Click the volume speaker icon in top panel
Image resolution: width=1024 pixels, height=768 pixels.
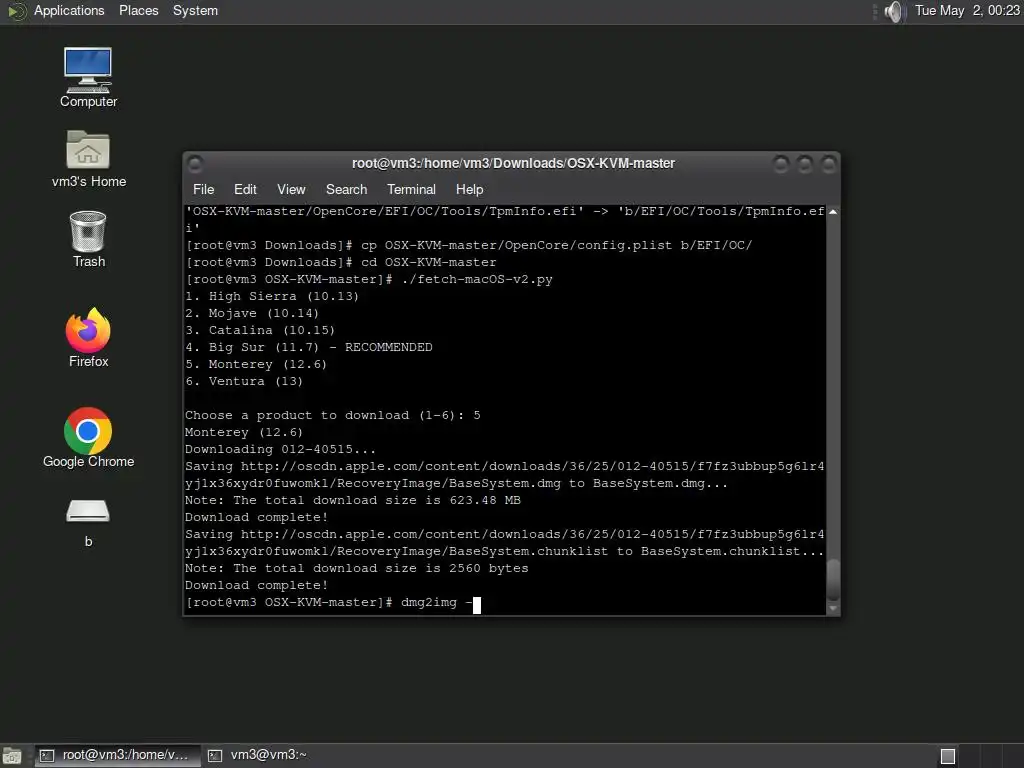coord(895,11)
